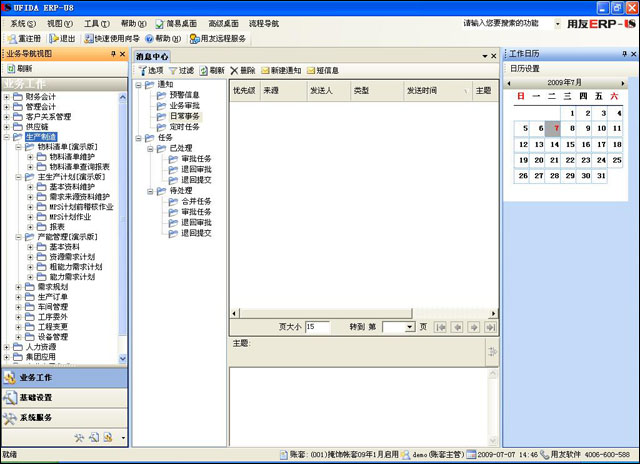Go to first page of message list
The image size is (640, 464).
tap(440, 327)
